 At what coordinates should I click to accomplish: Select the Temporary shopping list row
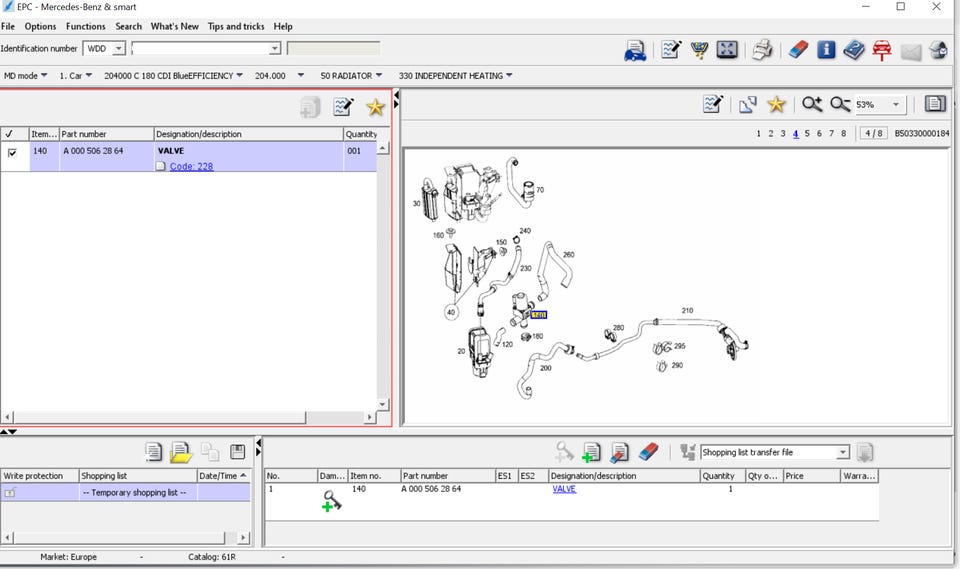(126, 492)
